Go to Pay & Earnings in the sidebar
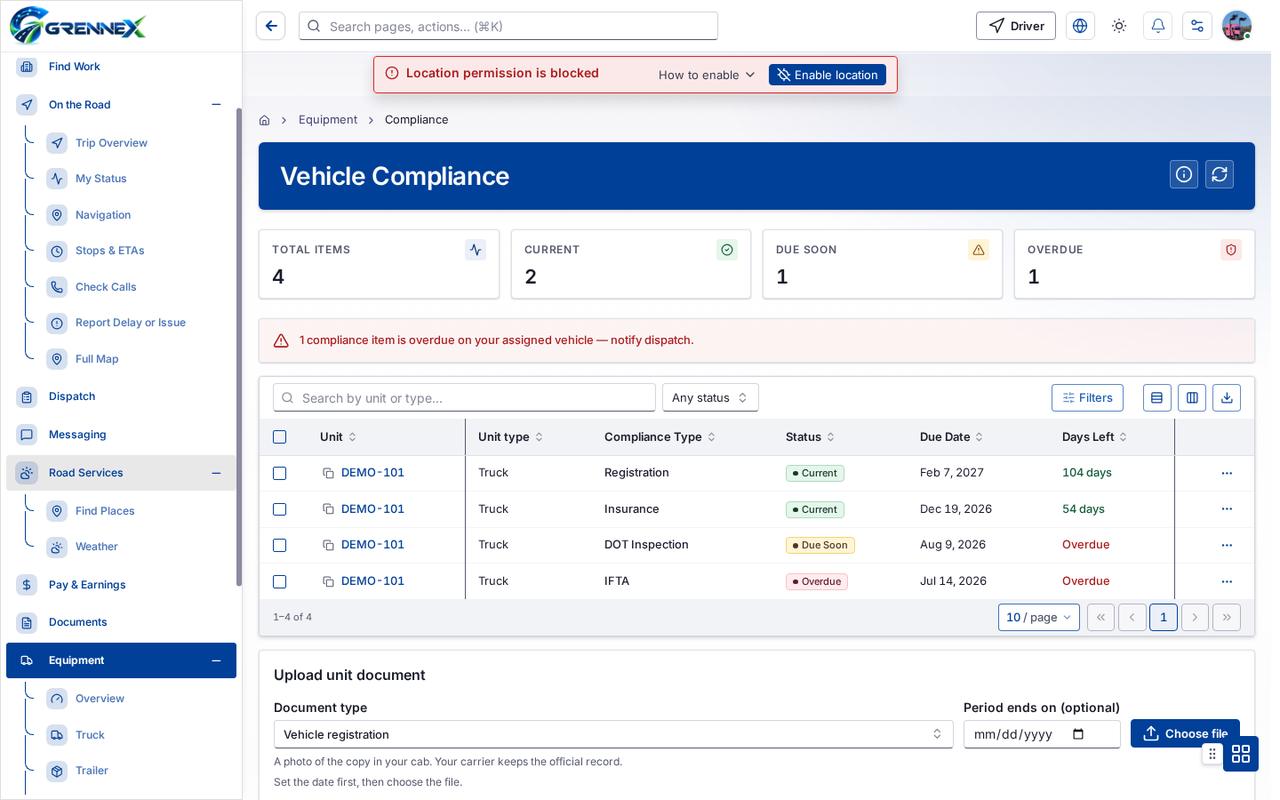The height and width of the screenshot is (800, 1280). tap(87, 584)
